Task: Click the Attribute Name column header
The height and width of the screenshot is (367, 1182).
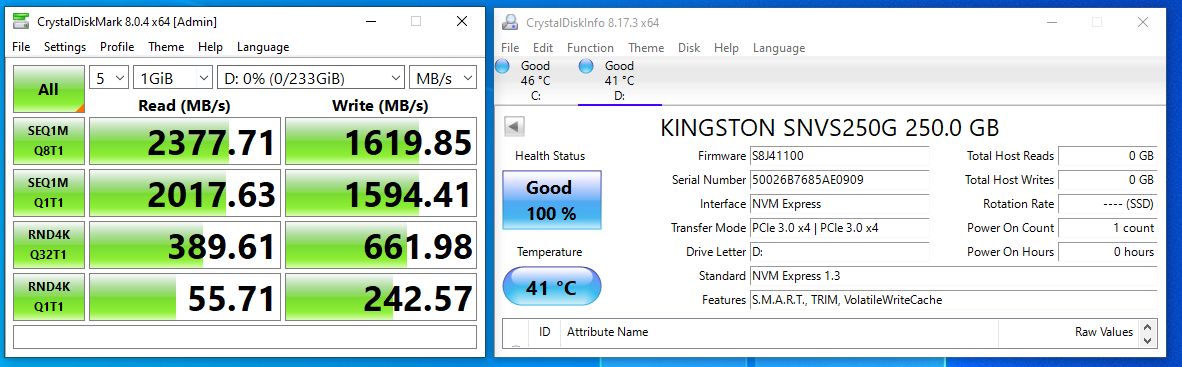Action: pyautogui.click(x=779, y=332)
